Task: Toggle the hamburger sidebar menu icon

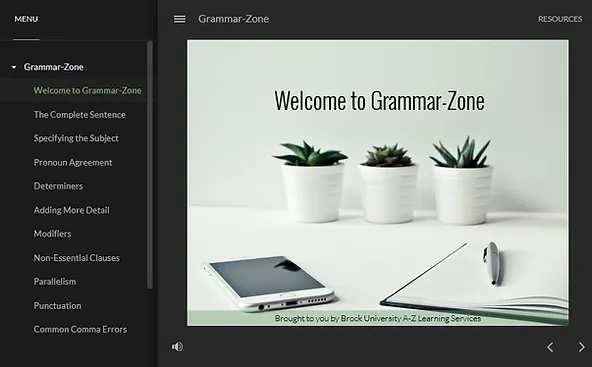Action: (179, 19)
